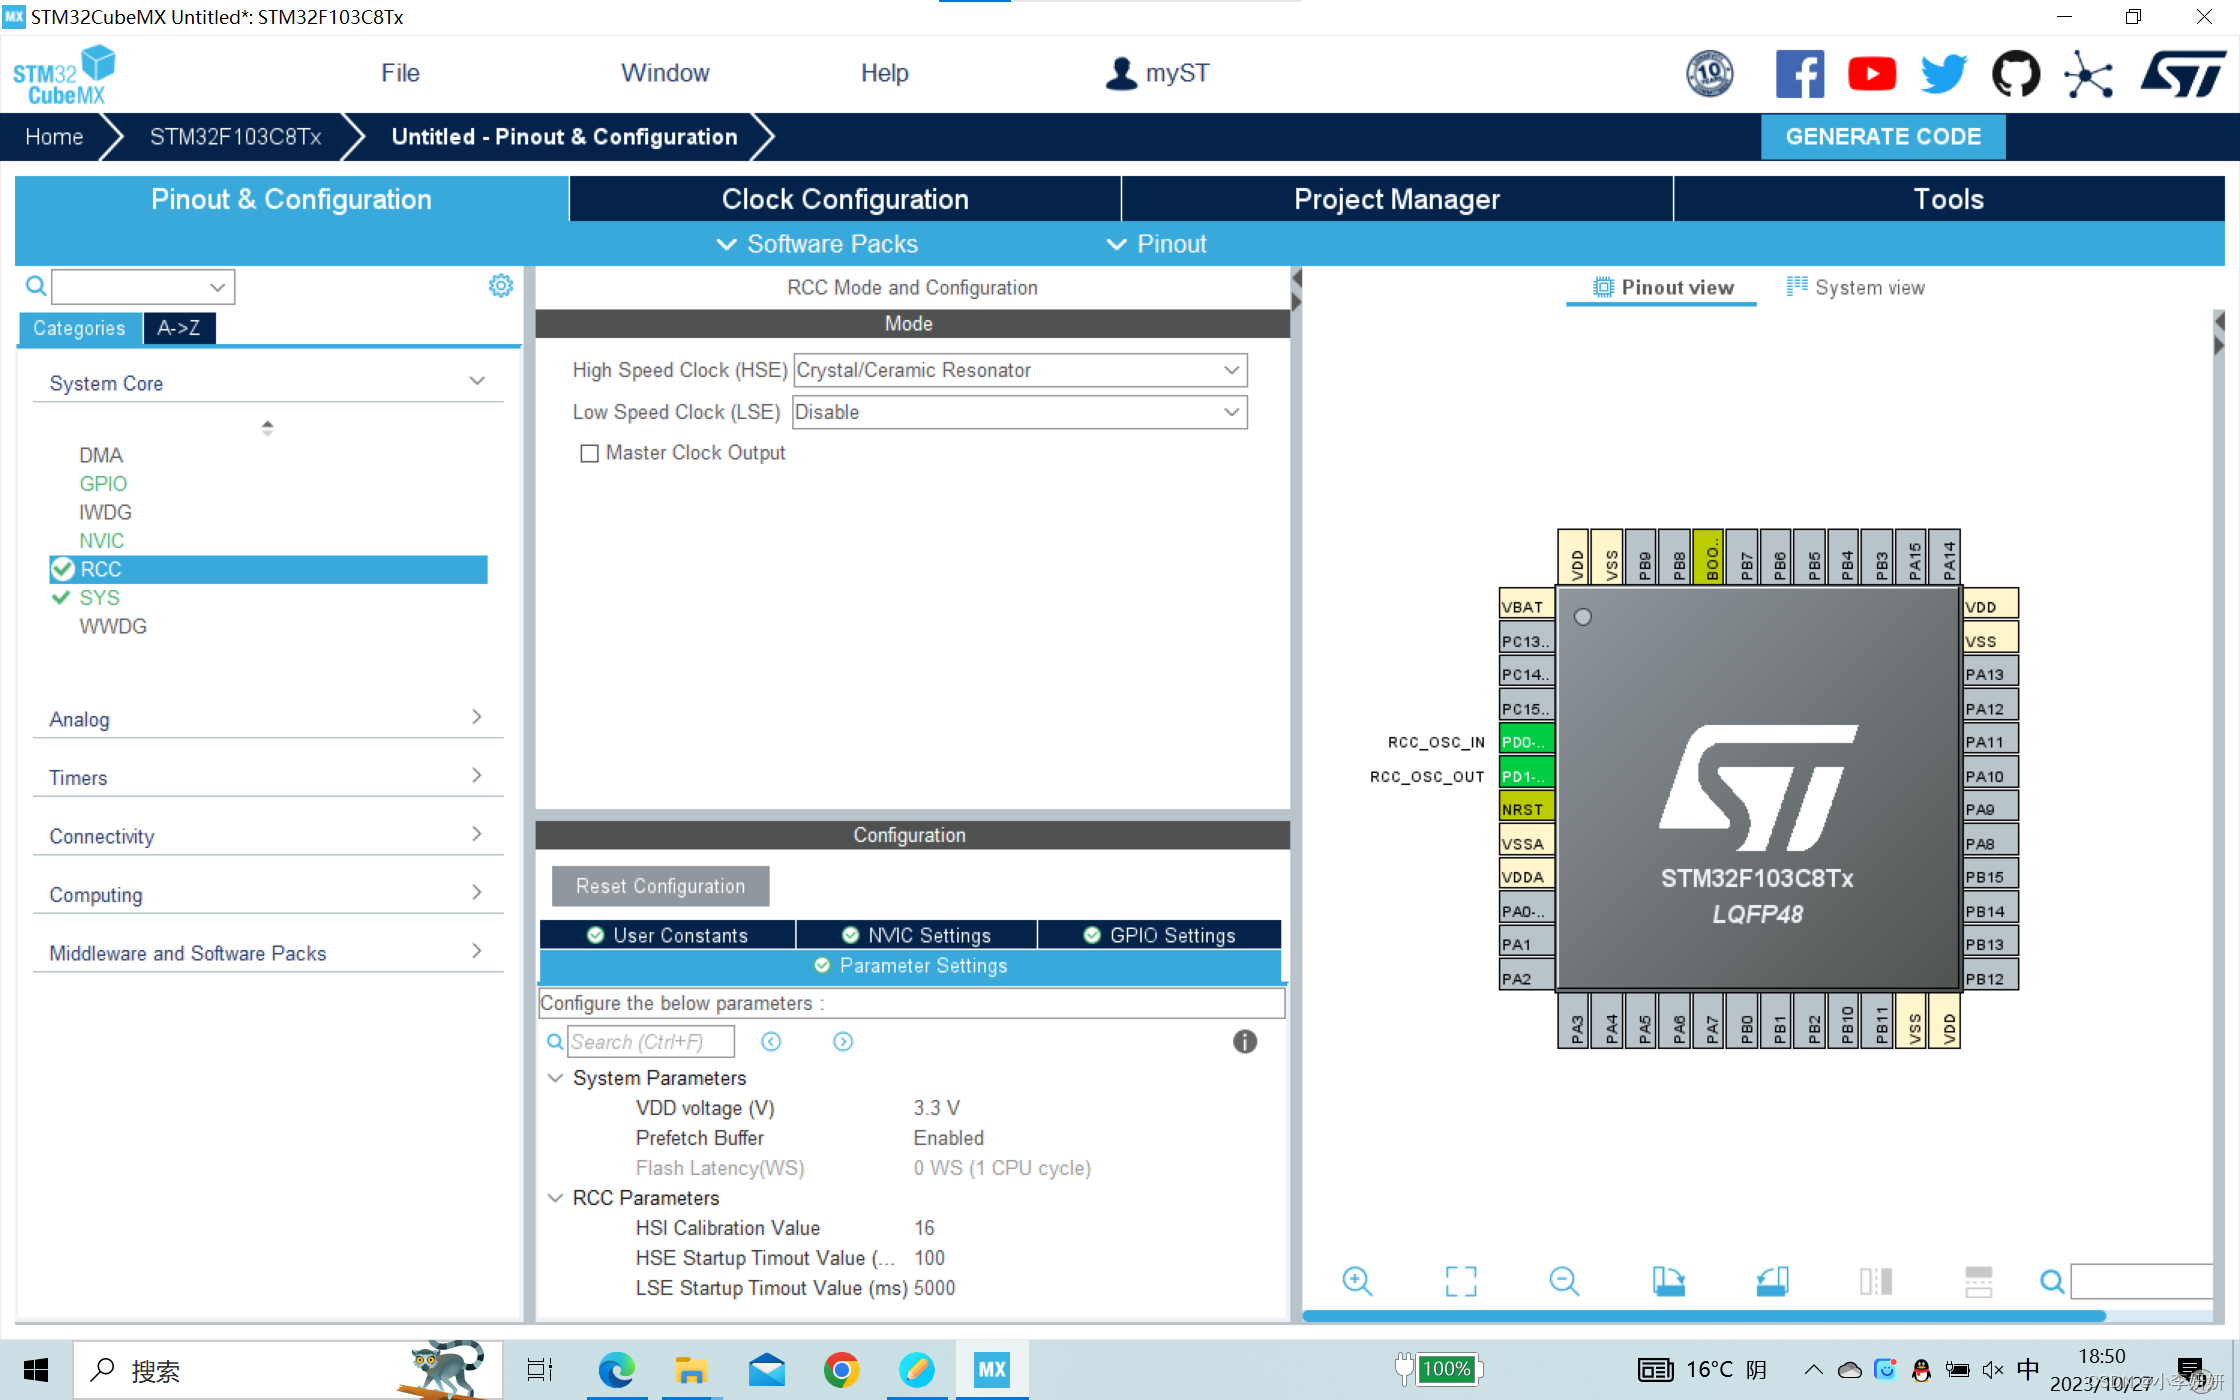This screenshot has width=2240, height=1400.
Task: Click Reset Configuration button
Action: (660, 886)
